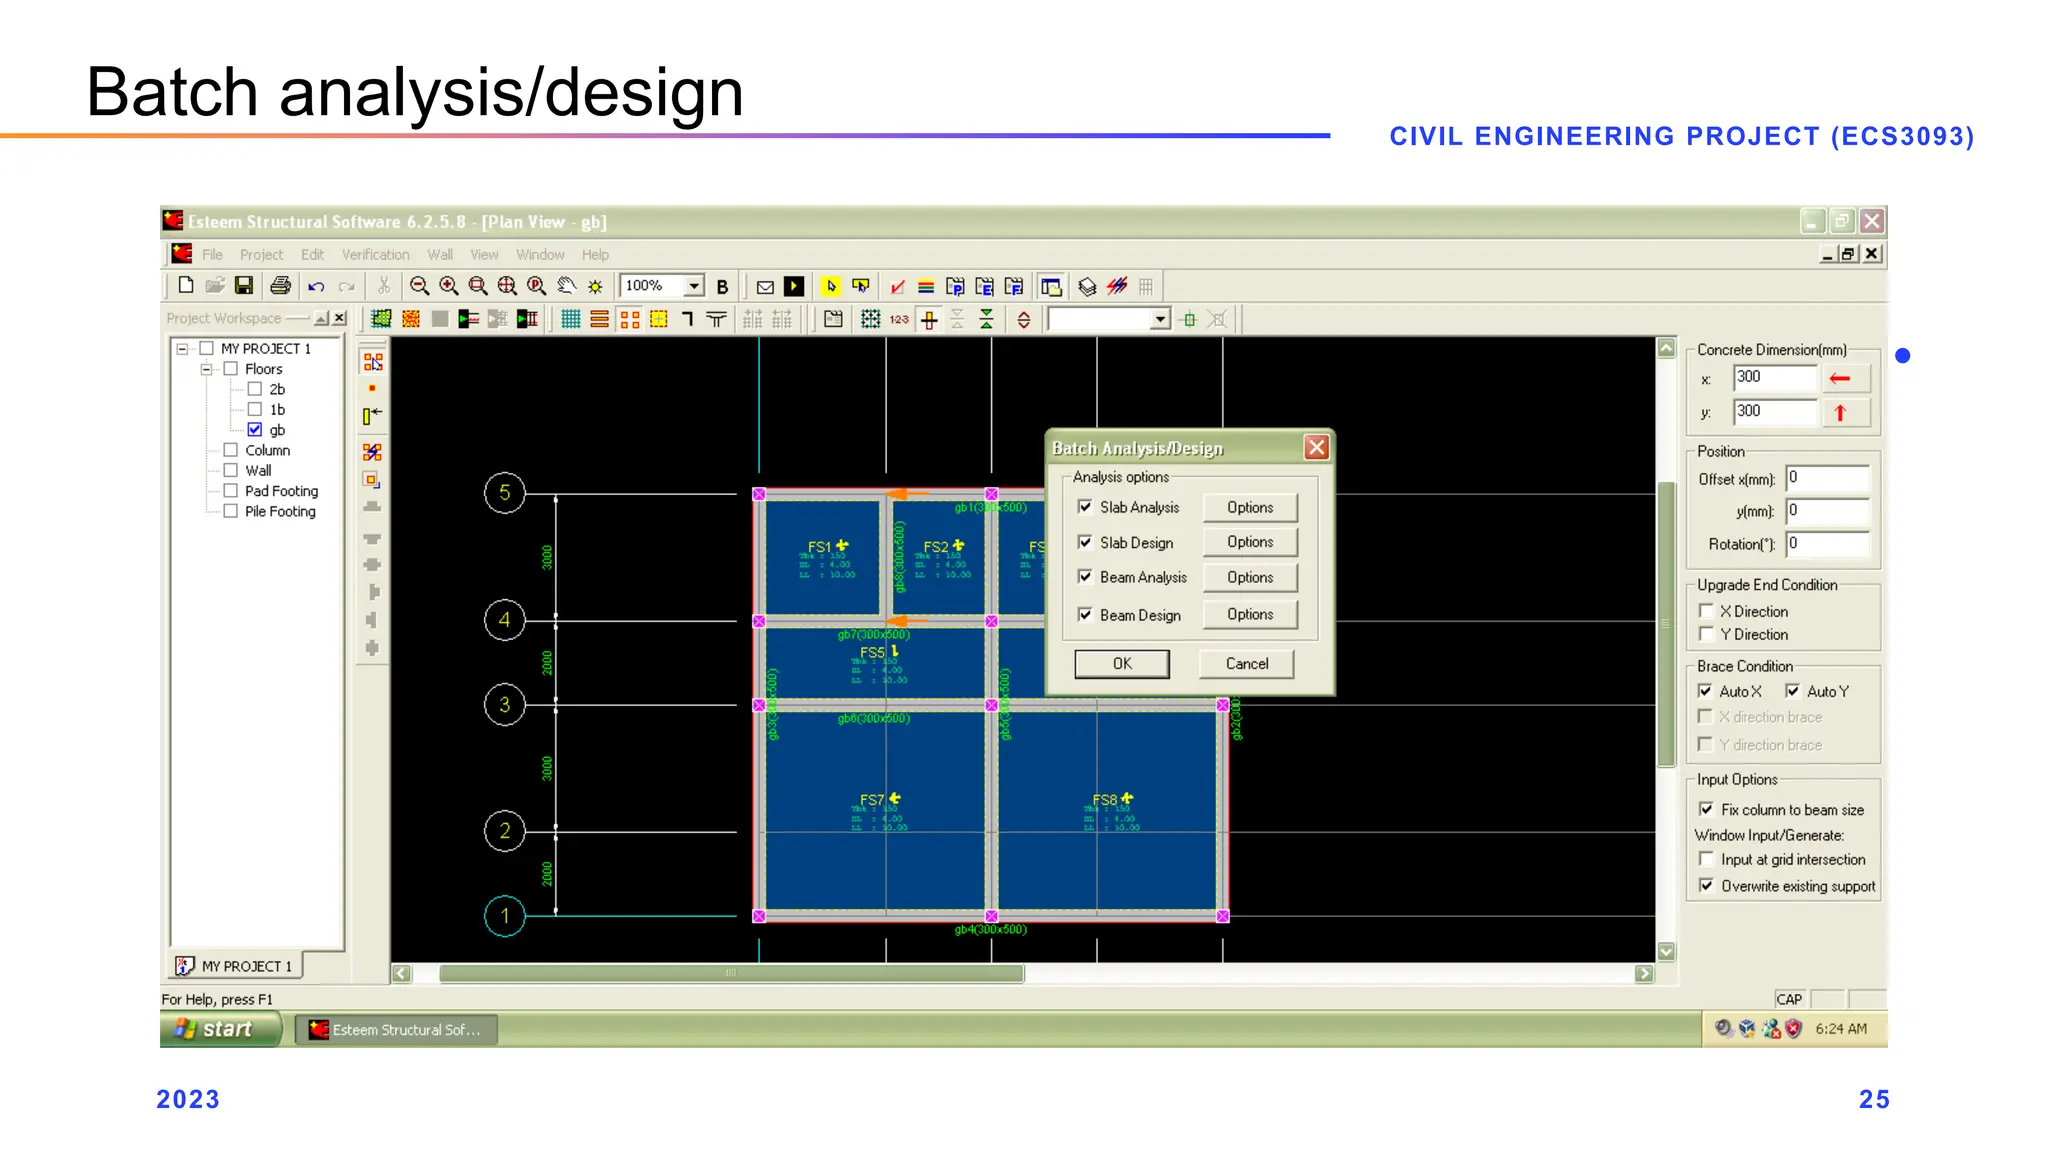The width and height of the screenshot is (2048, 1152).
Task: Click the yellow bar with arrow icon
Action: (x=372, y=415)
